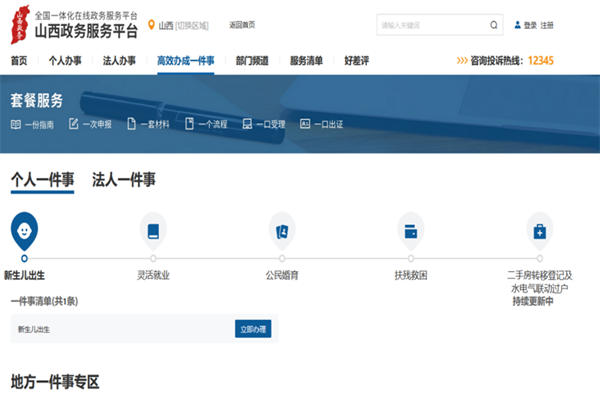Open the 服务清单 menu item

[x=307, y=60]
